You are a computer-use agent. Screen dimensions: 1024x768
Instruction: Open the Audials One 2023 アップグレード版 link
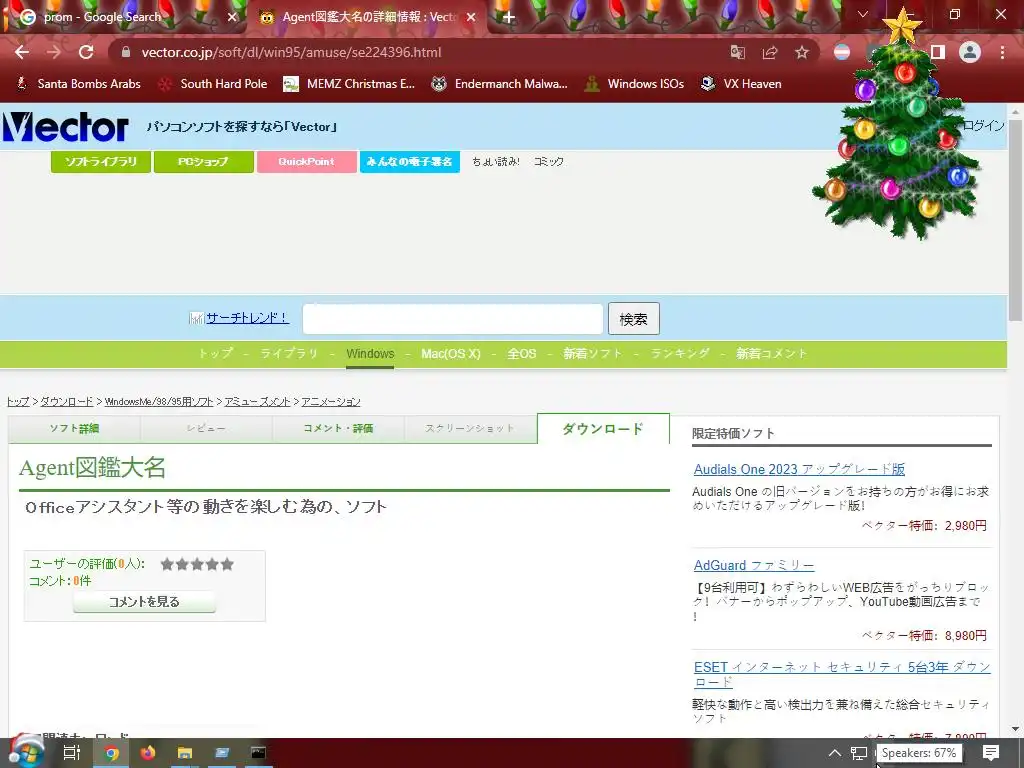799,469
